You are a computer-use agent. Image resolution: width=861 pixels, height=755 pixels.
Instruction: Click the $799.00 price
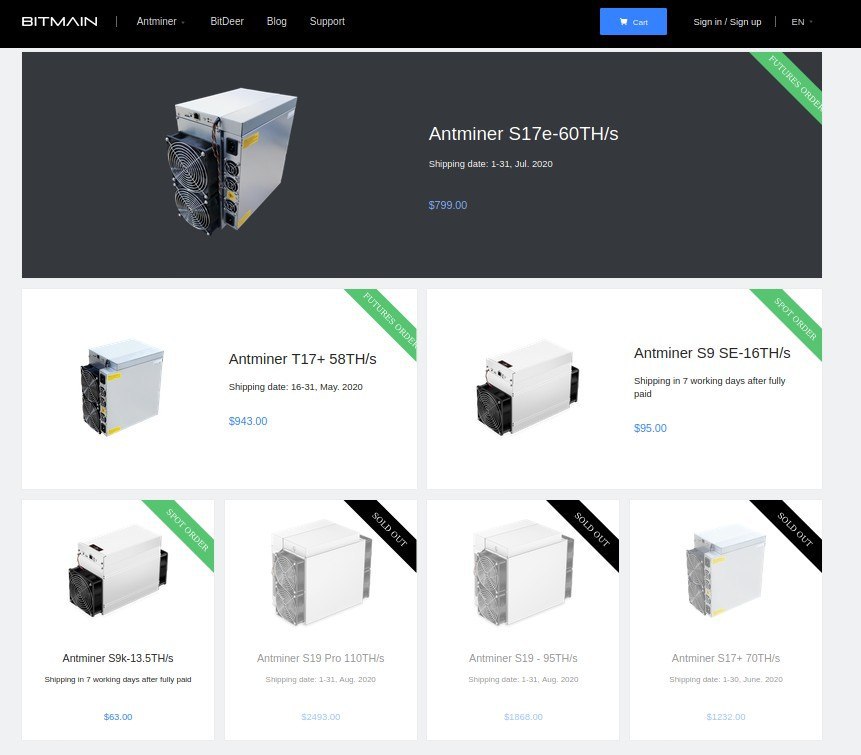[x=448, y=205]
